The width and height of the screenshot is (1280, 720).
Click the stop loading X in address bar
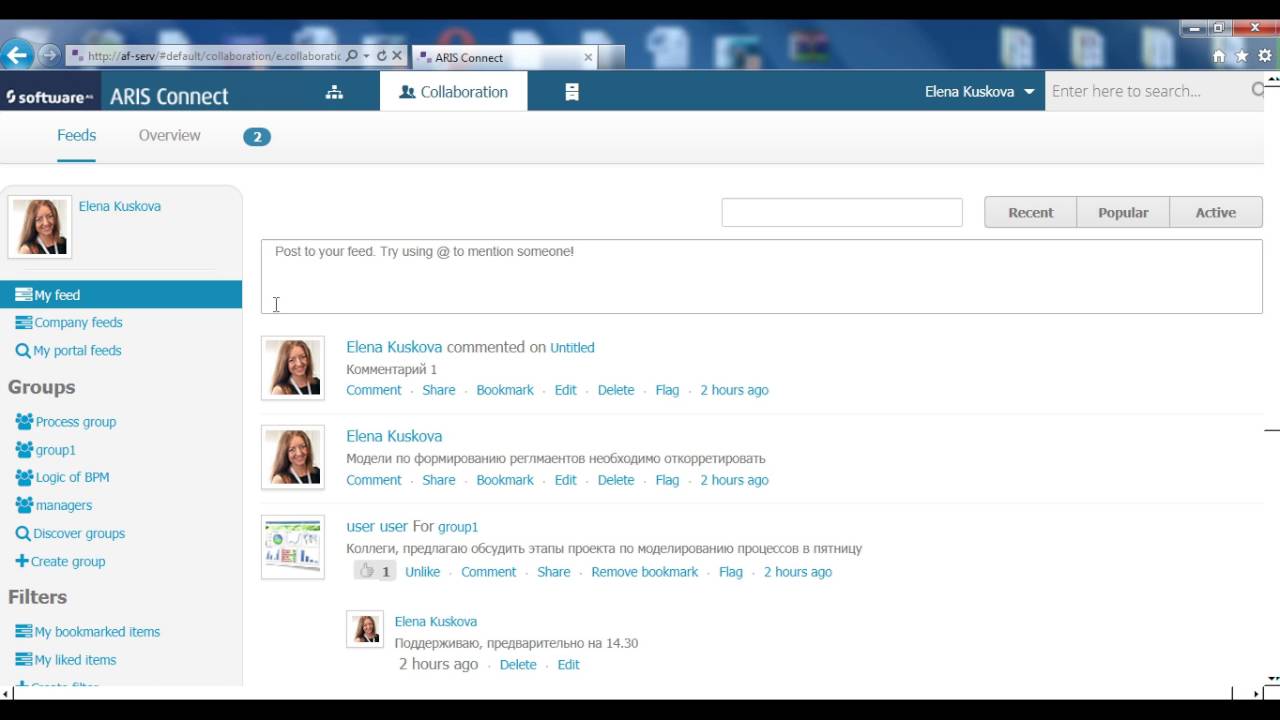click(x=397, y=57)
